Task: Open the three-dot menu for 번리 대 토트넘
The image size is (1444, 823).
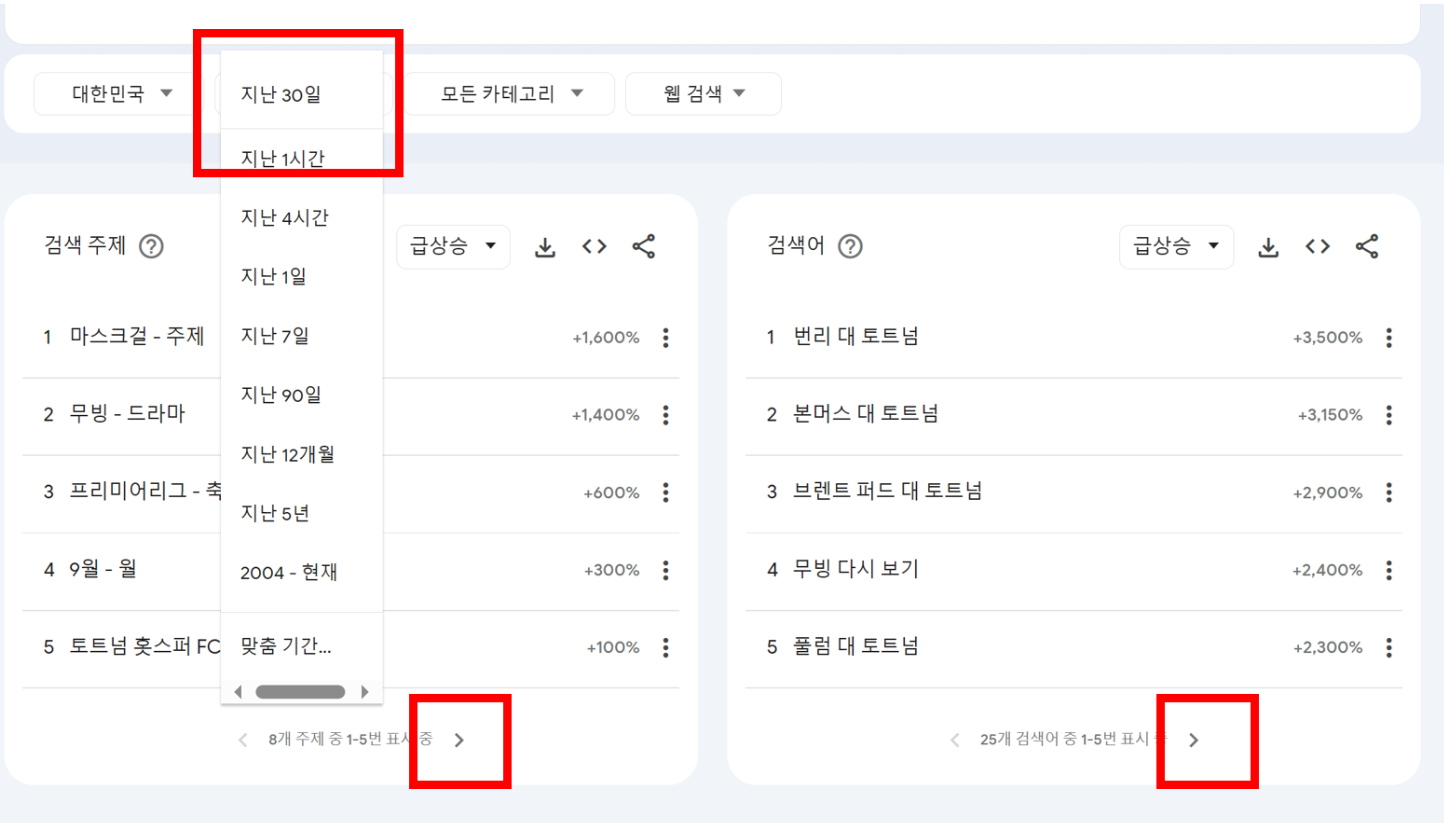Action: click(x=1388, y=337)
